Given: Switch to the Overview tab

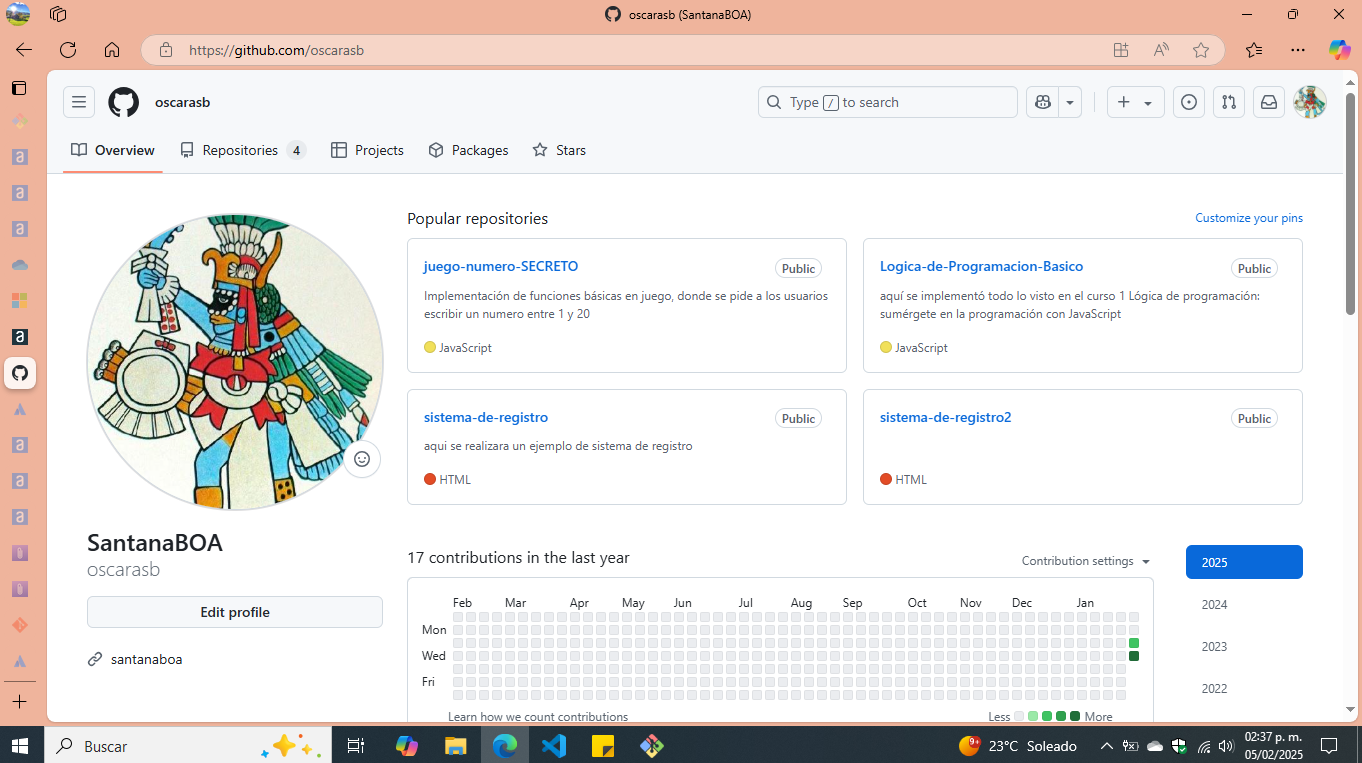Looking at the screenshot, I should (x=113, y=150).
